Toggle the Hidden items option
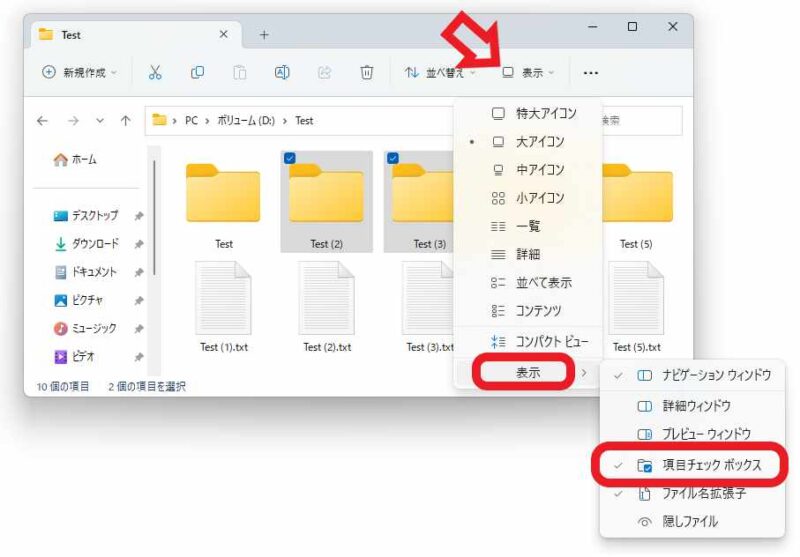Viewport: 800px width, 557px height. [x=692, y=521]
